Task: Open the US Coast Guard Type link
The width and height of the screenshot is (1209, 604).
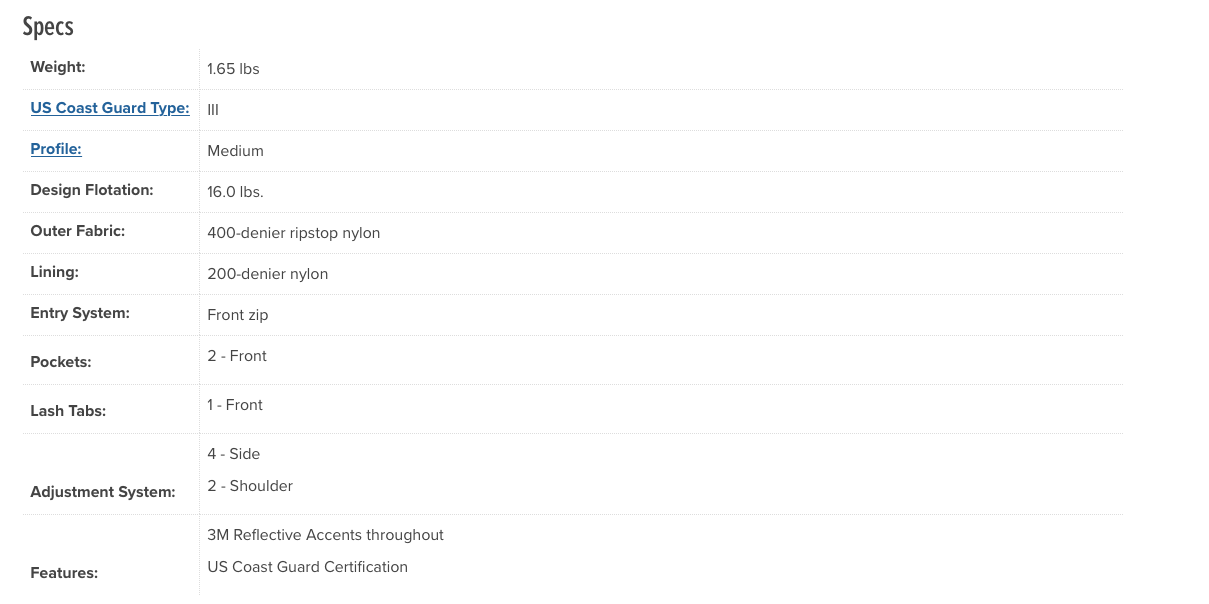Action: coord(110,108)
